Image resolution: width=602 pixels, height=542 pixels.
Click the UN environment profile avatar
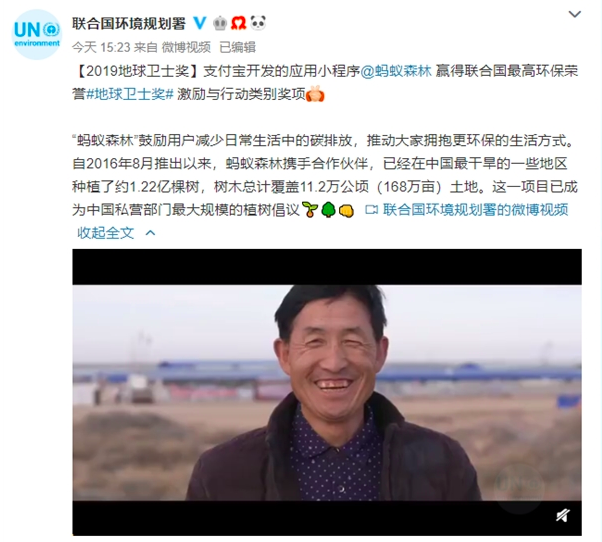coord(37,35)
